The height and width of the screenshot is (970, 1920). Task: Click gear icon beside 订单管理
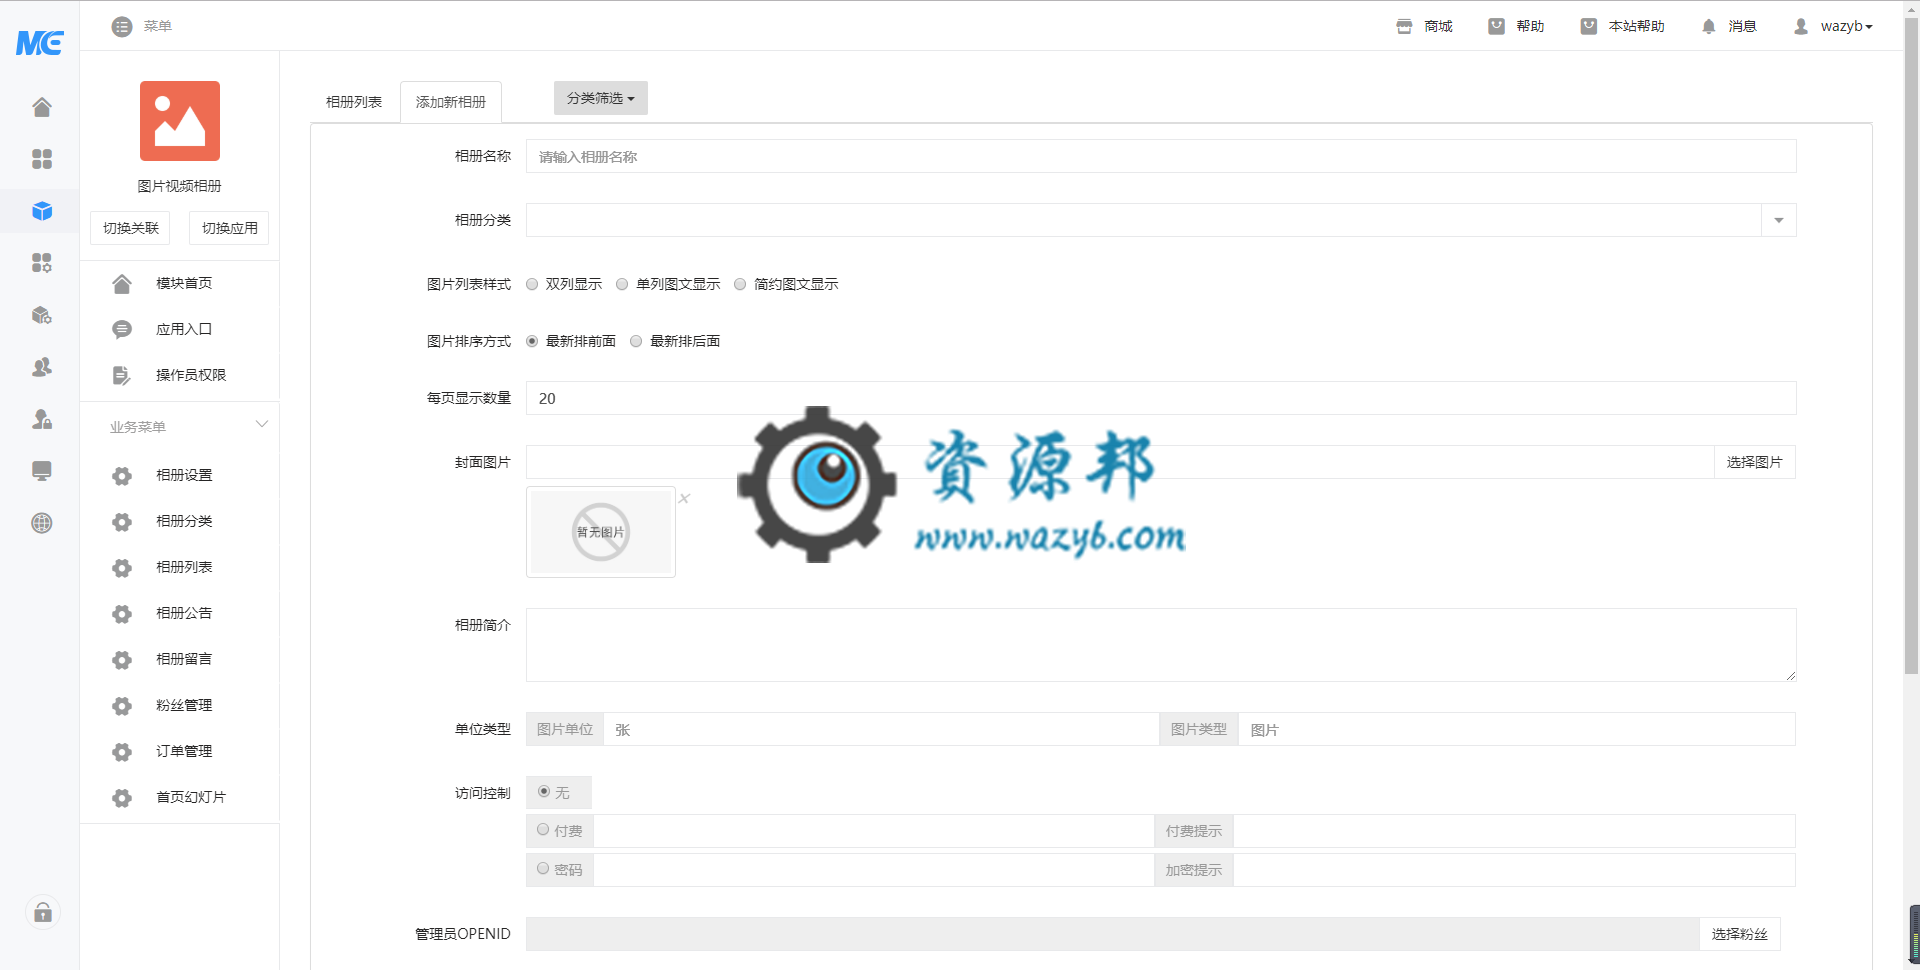(122, 752)
